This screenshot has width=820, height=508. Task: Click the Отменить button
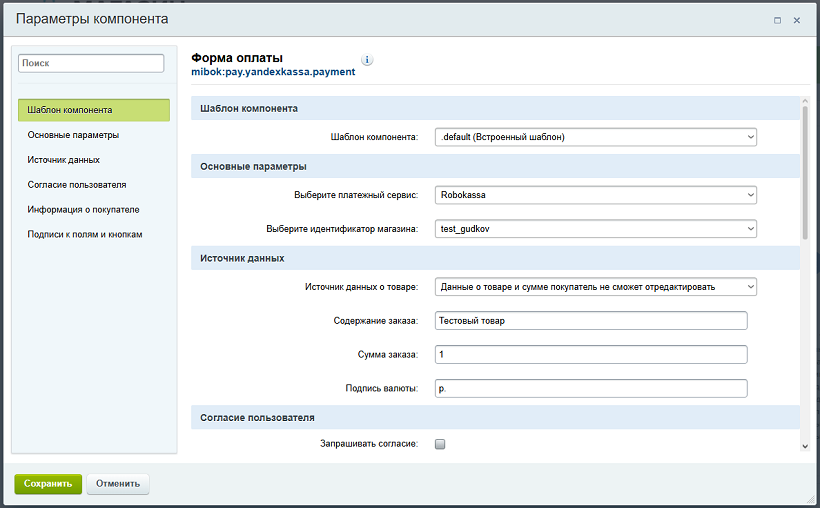118,484
